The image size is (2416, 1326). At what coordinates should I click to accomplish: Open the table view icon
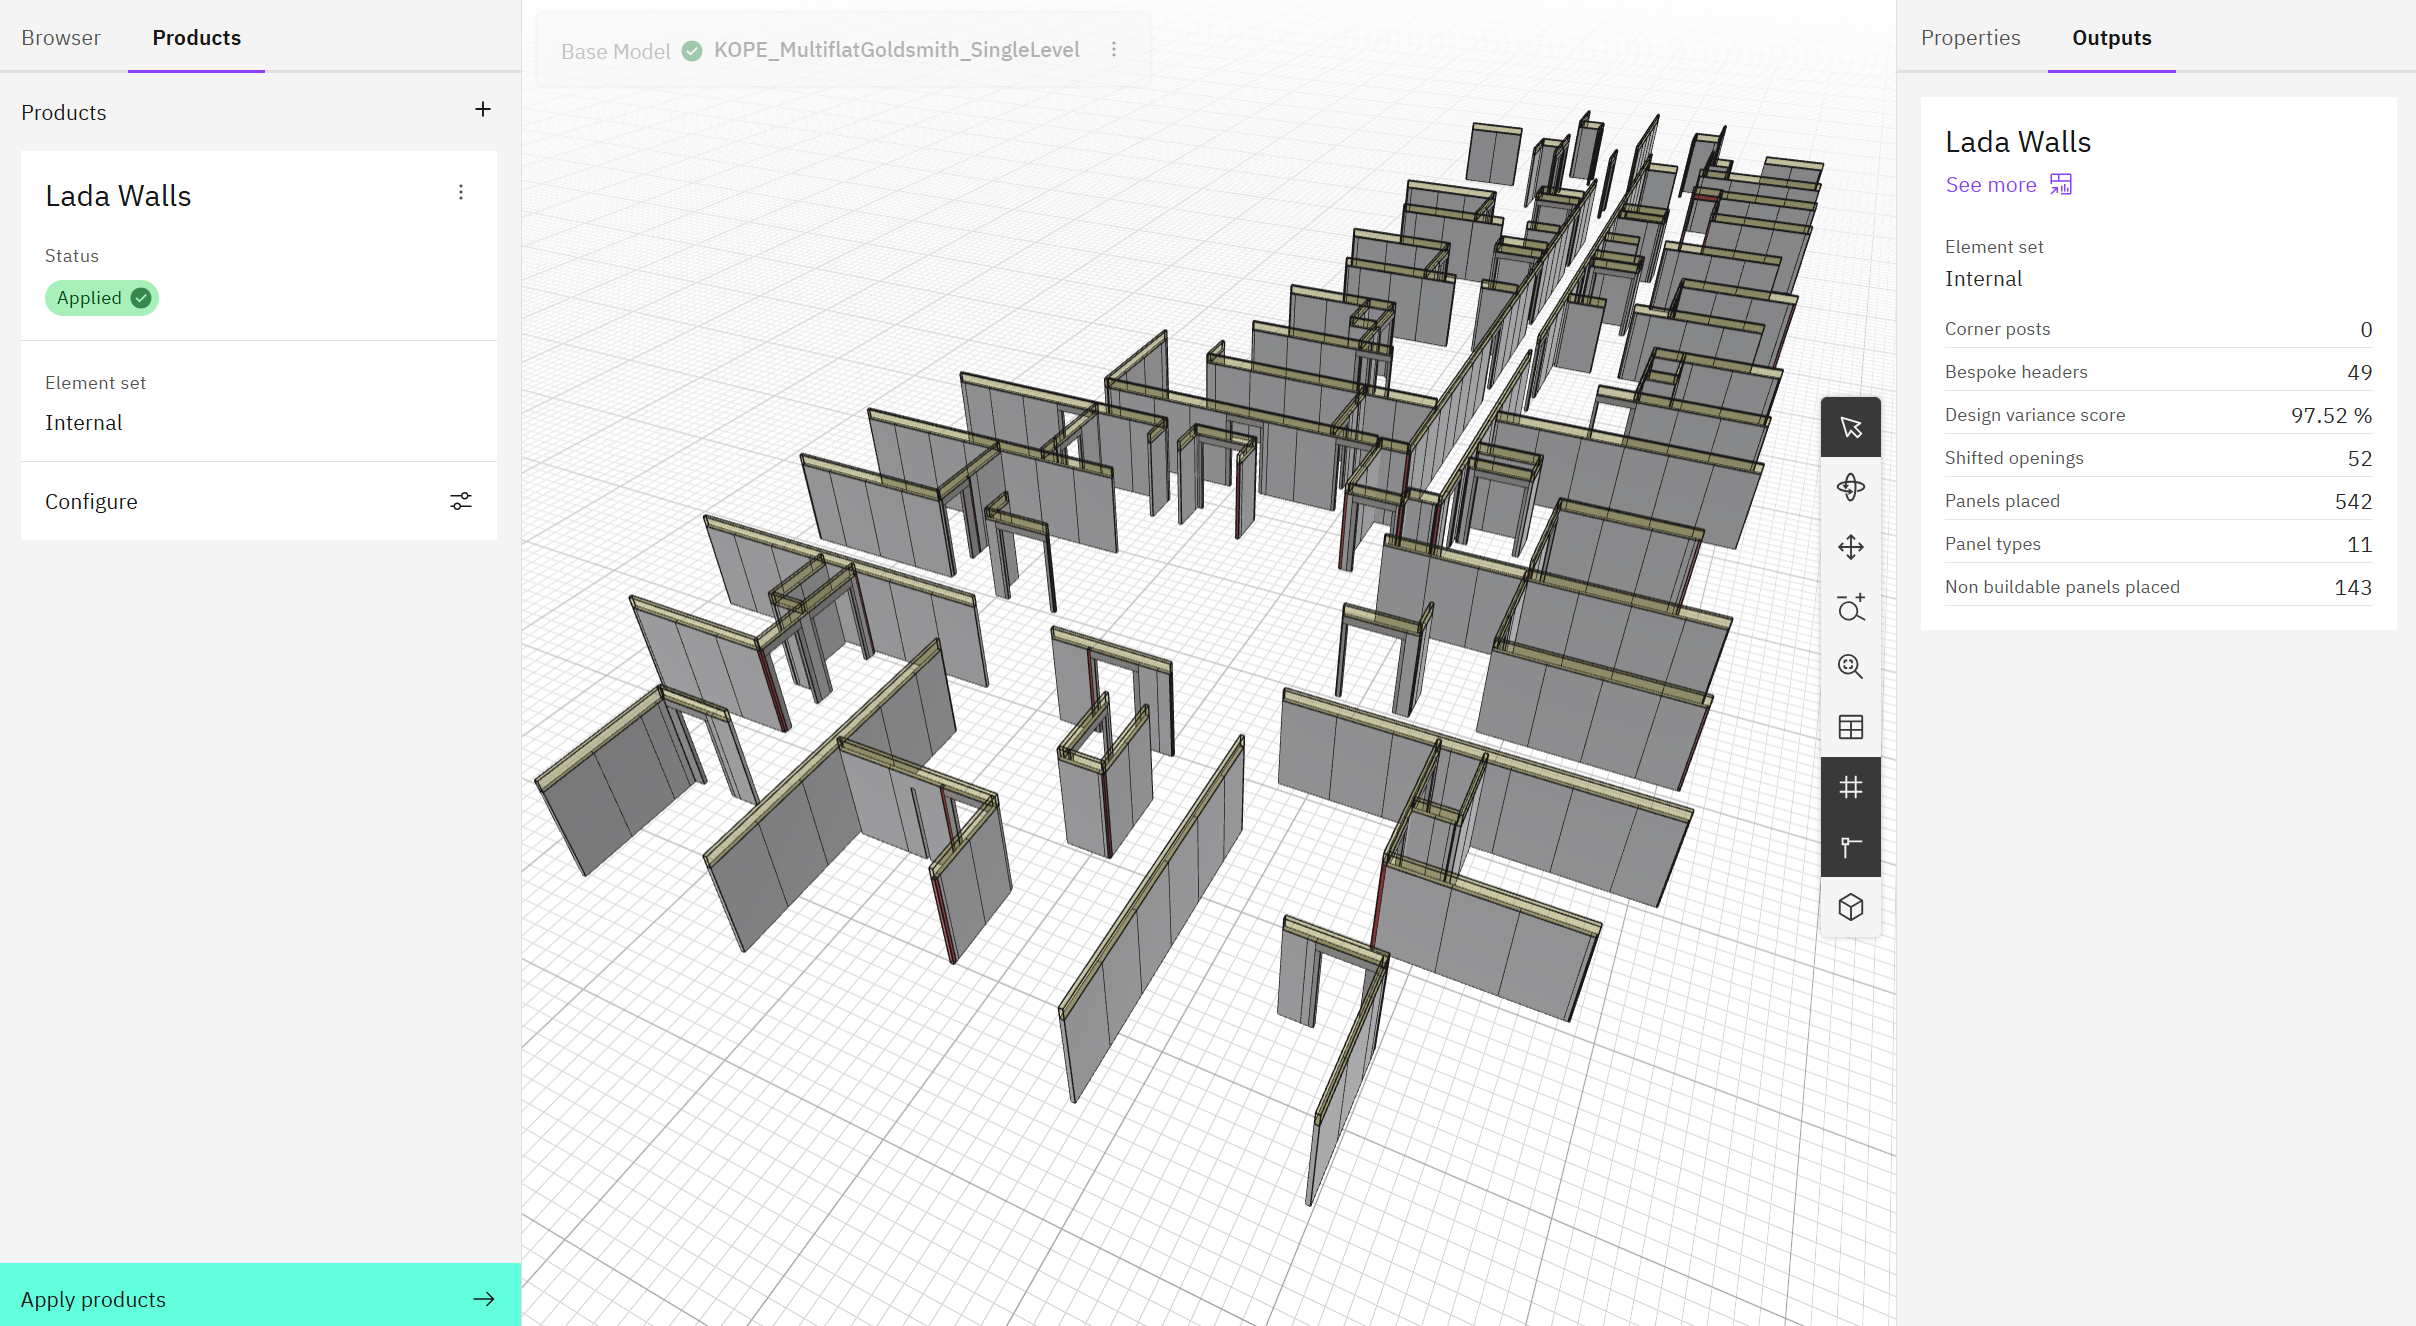1850,727
